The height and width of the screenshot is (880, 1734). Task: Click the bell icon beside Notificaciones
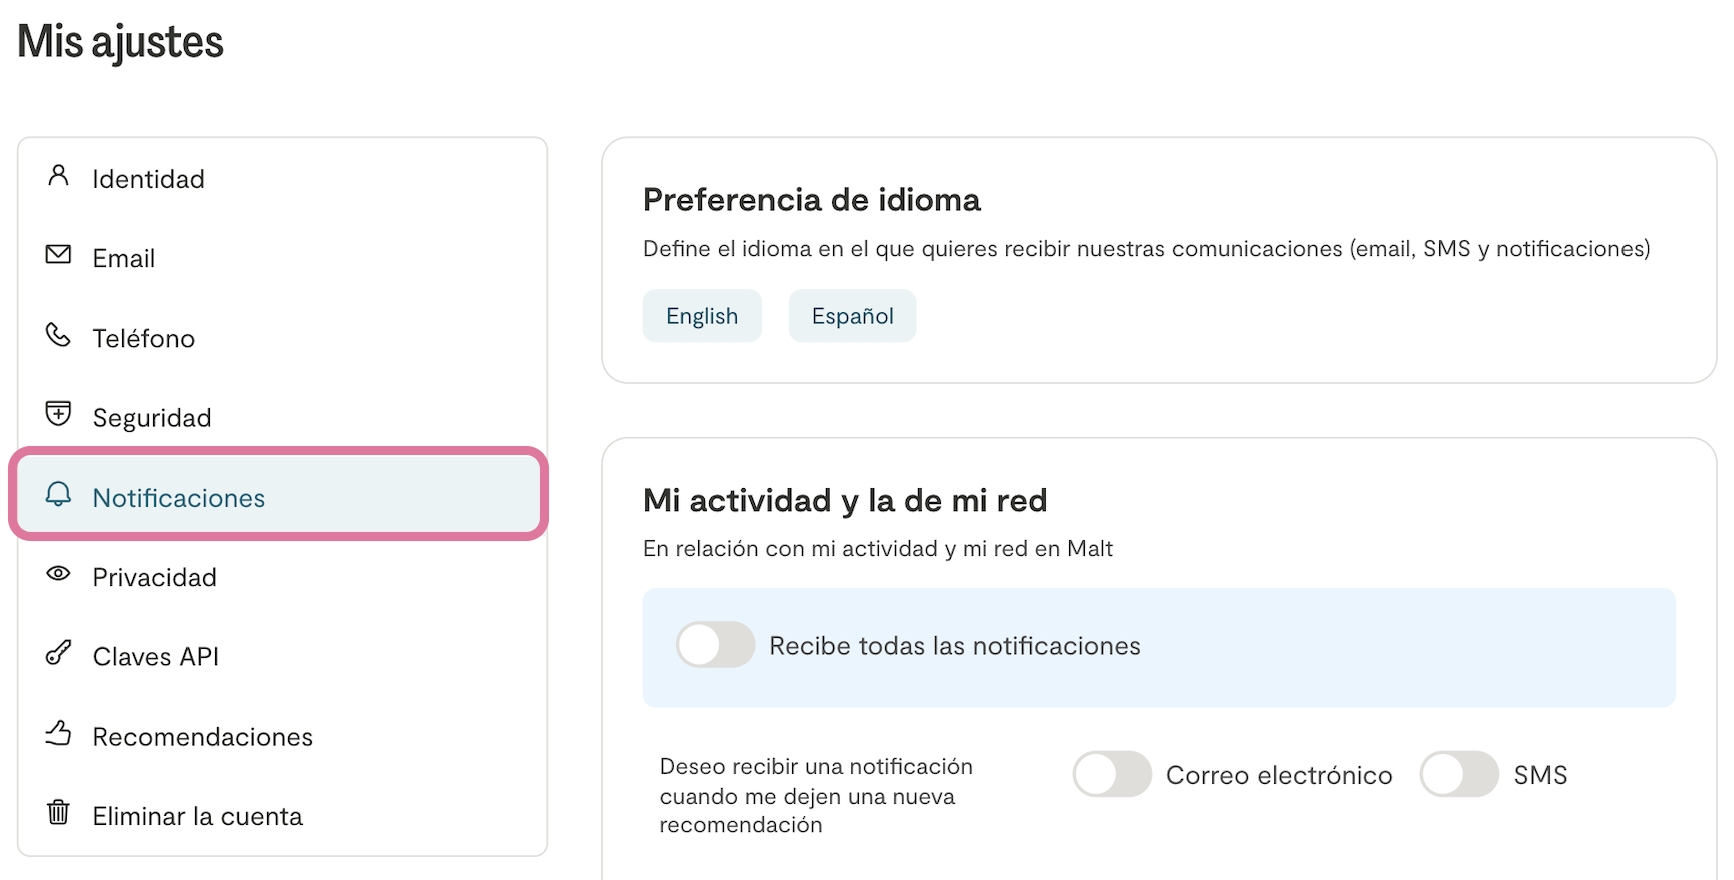coord(59,494)
